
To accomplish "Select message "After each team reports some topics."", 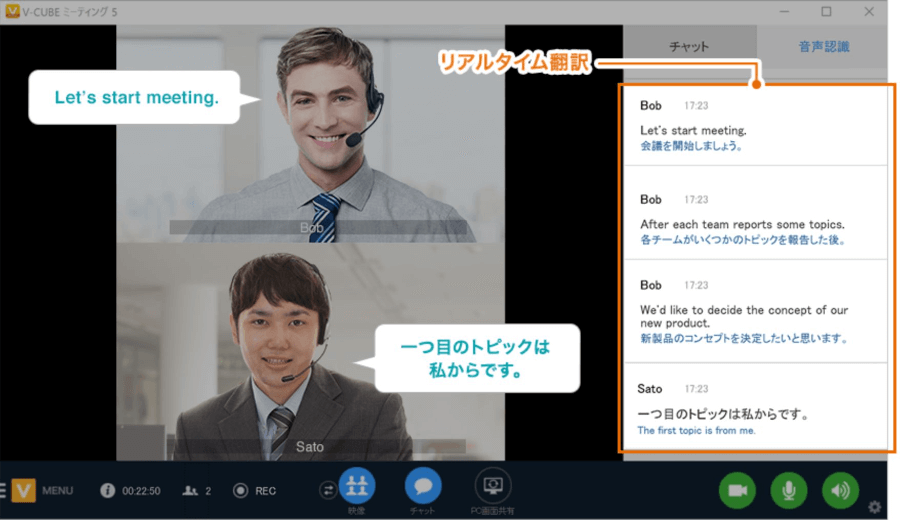I will 742,224.
